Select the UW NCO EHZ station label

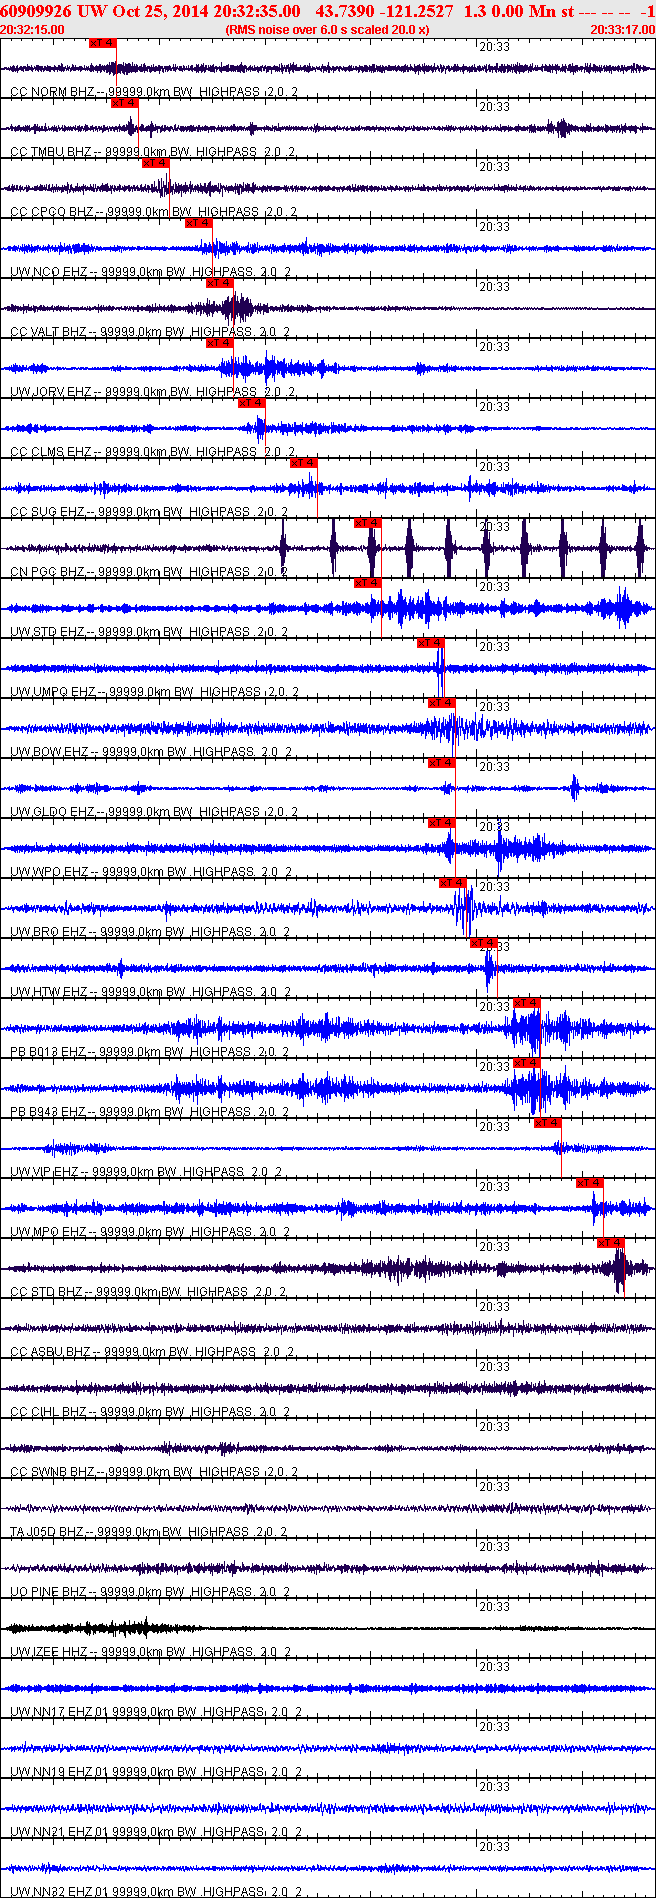coord(151,272)
